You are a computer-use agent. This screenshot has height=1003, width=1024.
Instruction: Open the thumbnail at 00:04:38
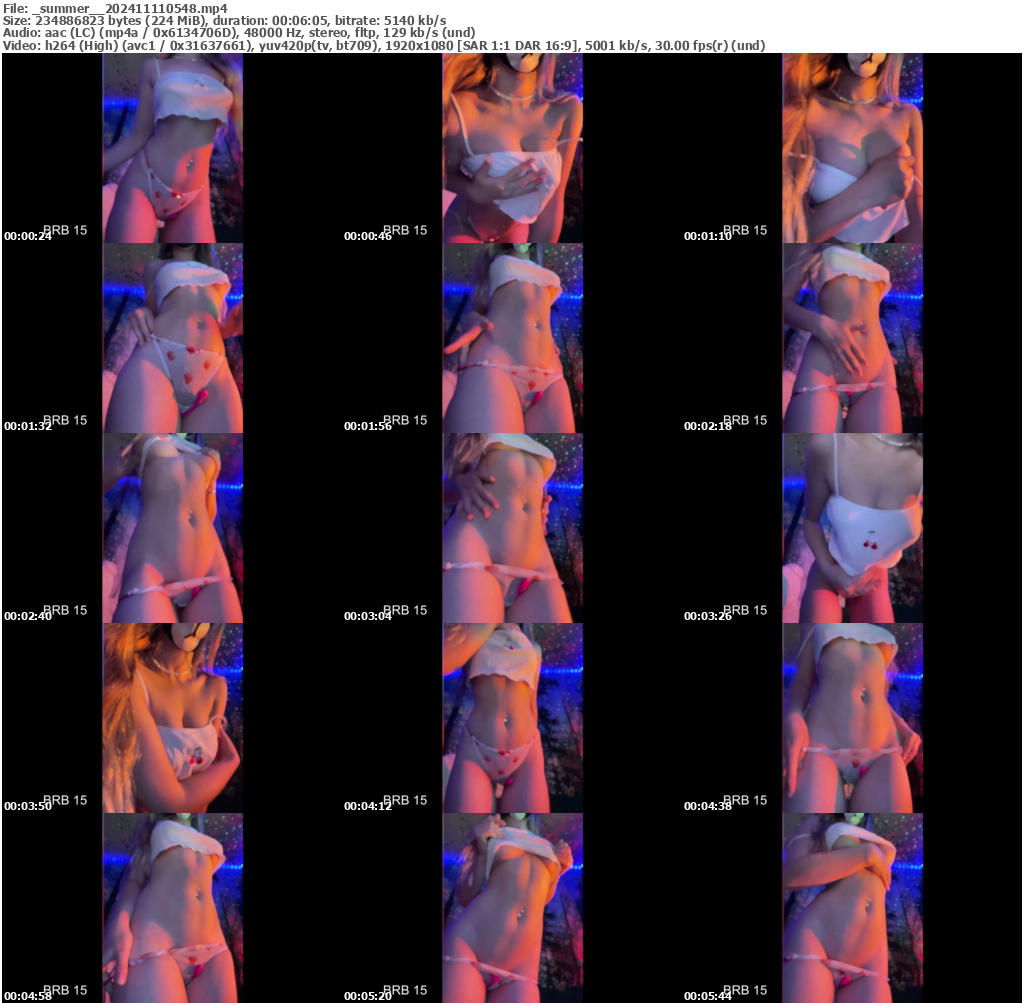click(853, 717)
